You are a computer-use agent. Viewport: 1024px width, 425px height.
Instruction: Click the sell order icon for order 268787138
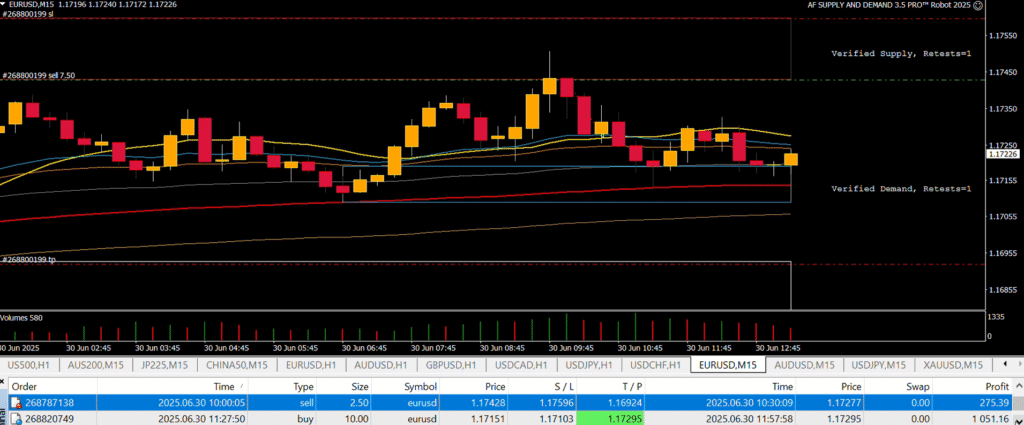17,401
